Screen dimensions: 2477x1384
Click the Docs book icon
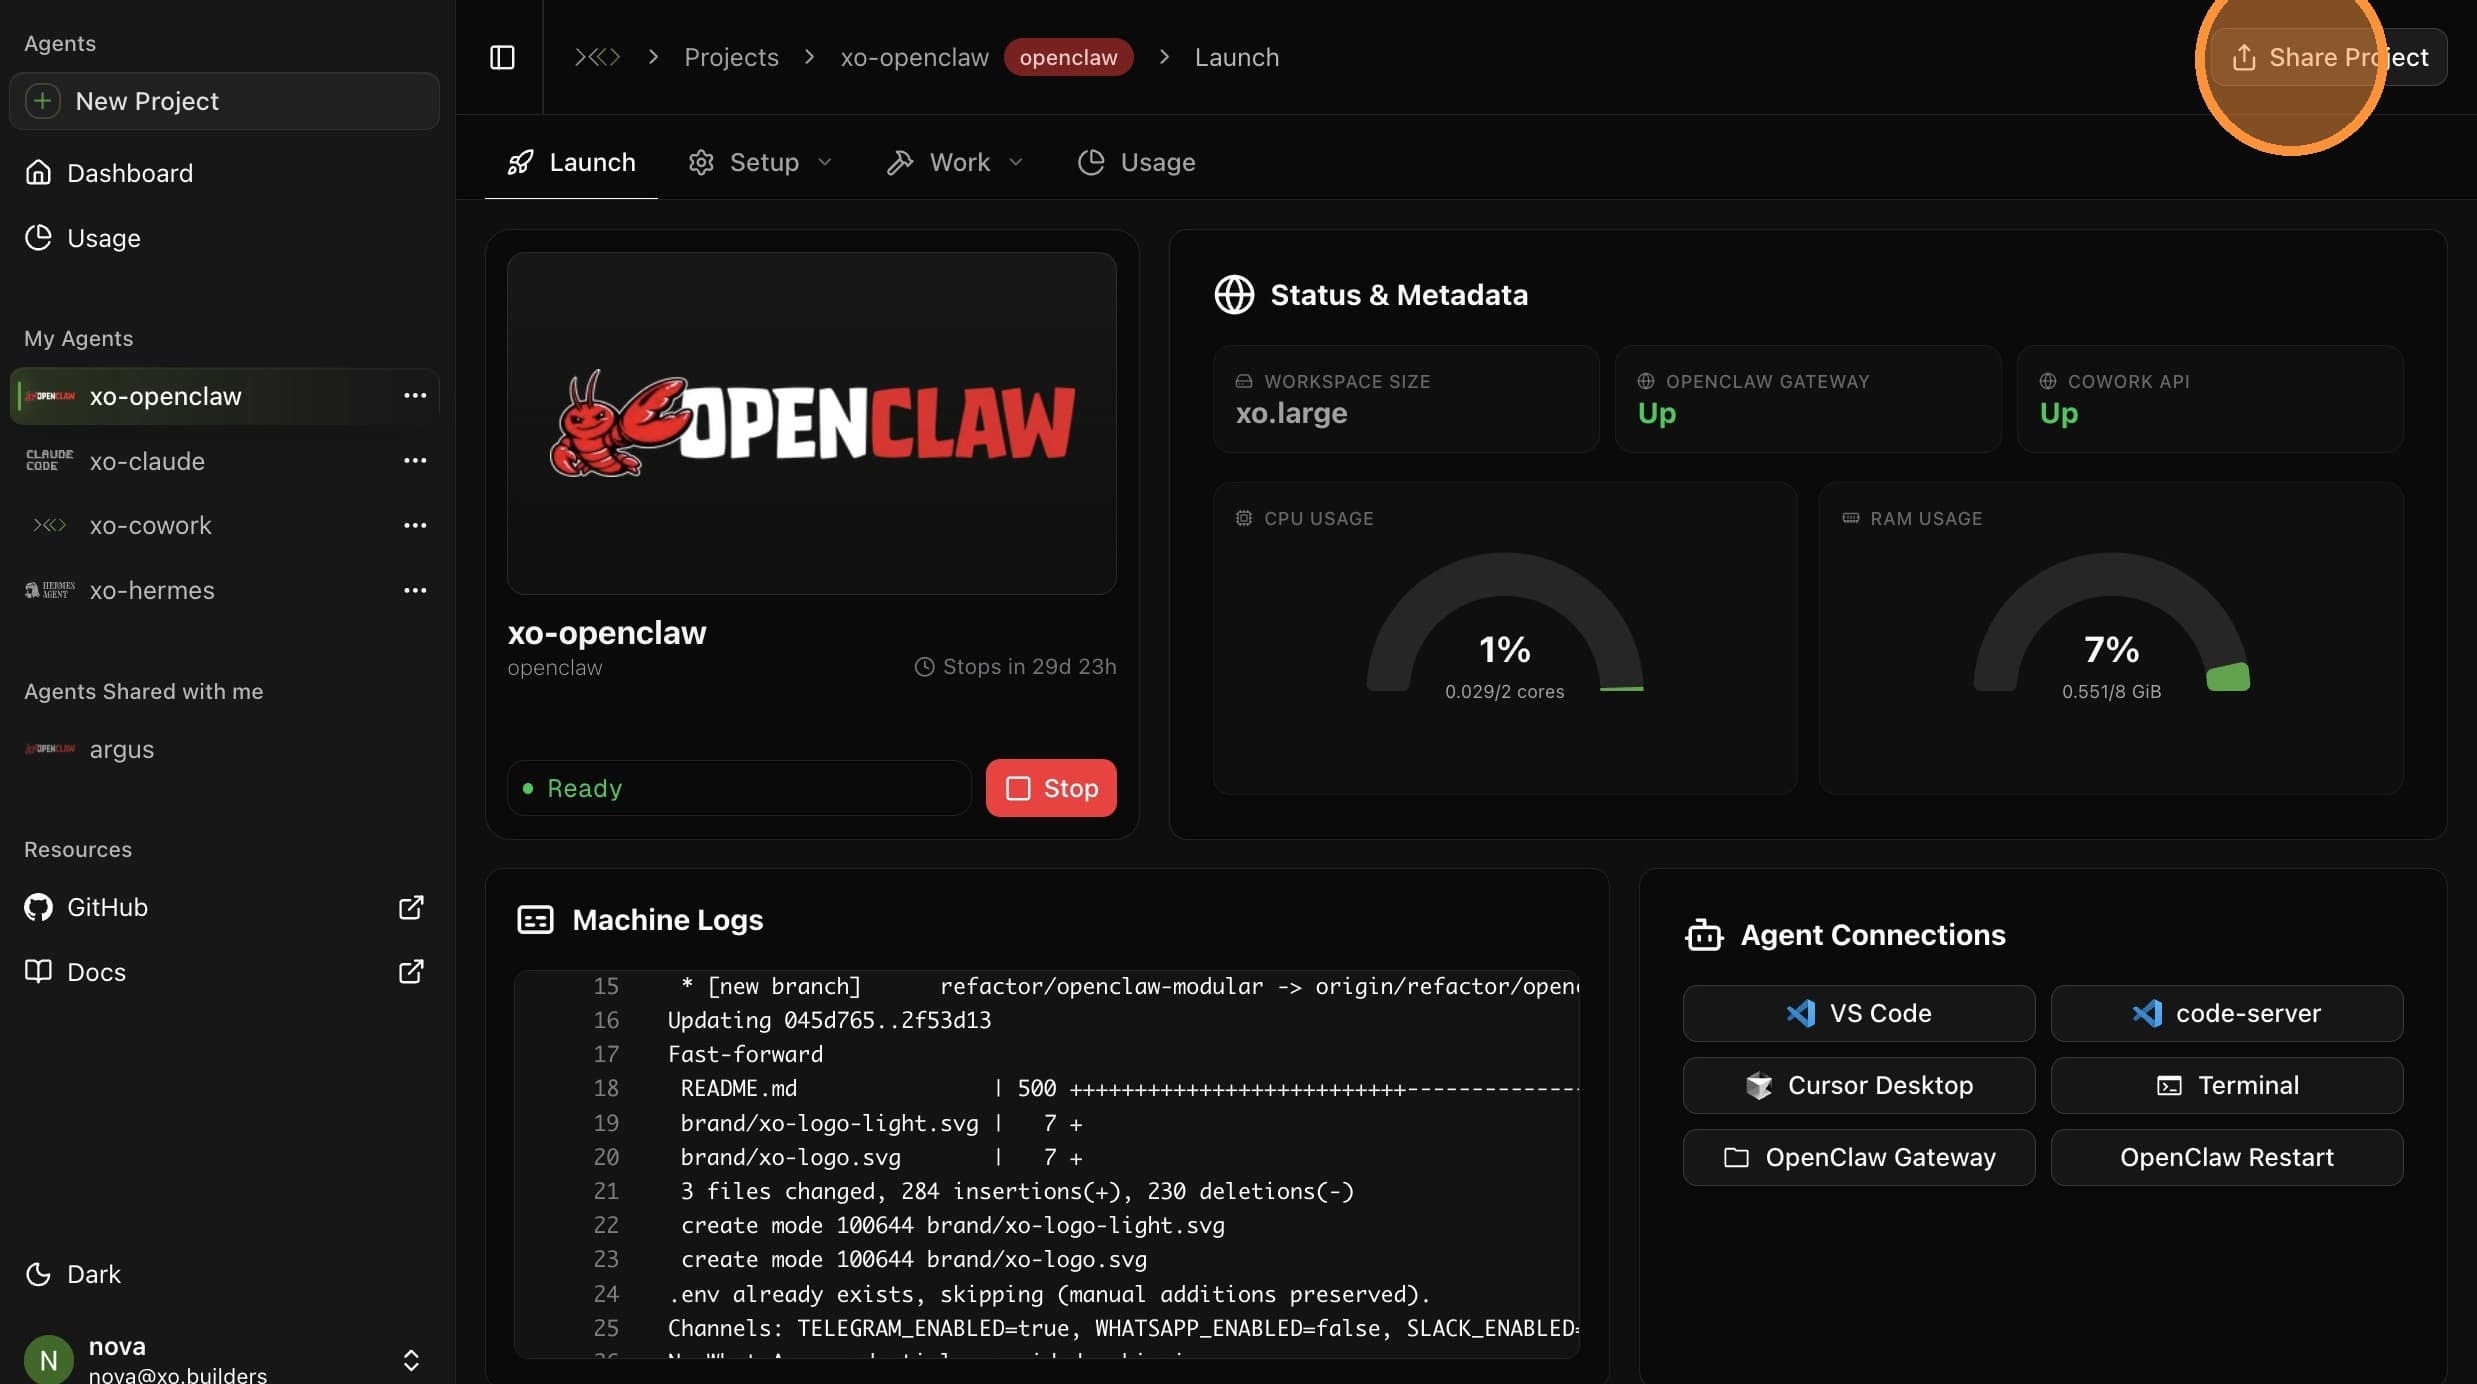click(x=38, y=971)
